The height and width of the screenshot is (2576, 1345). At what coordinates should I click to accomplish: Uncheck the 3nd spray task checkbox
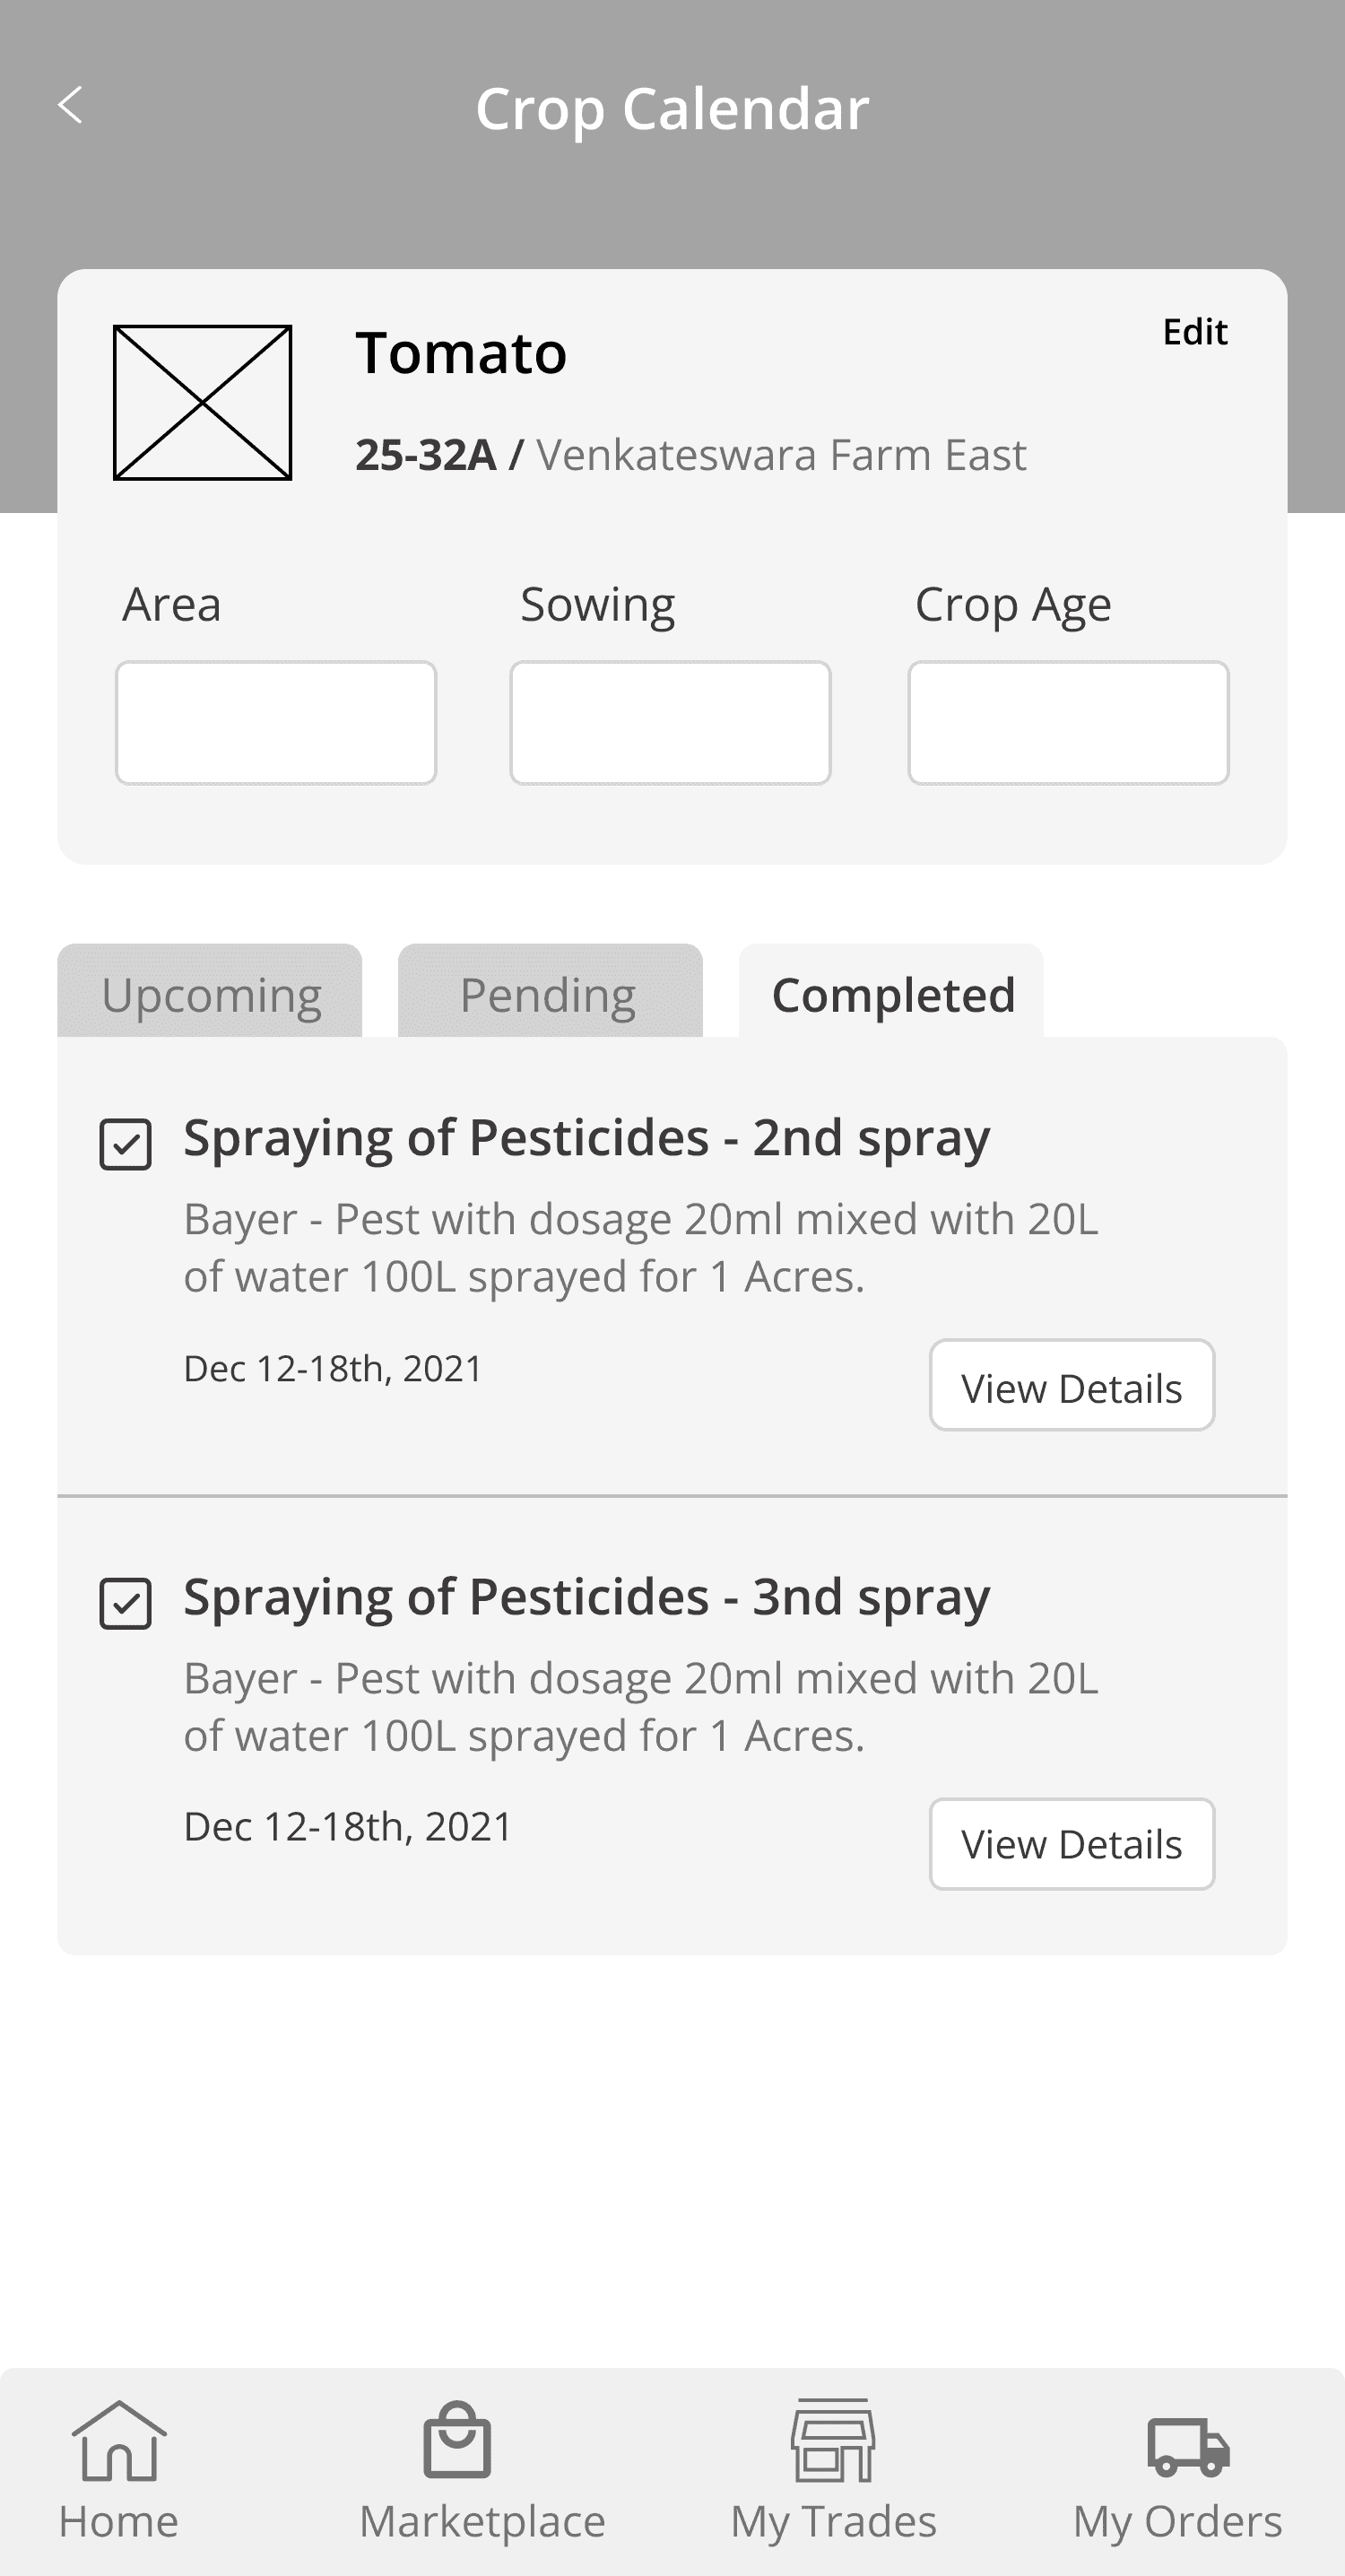pyautogui.click(x=126, y=1603)
